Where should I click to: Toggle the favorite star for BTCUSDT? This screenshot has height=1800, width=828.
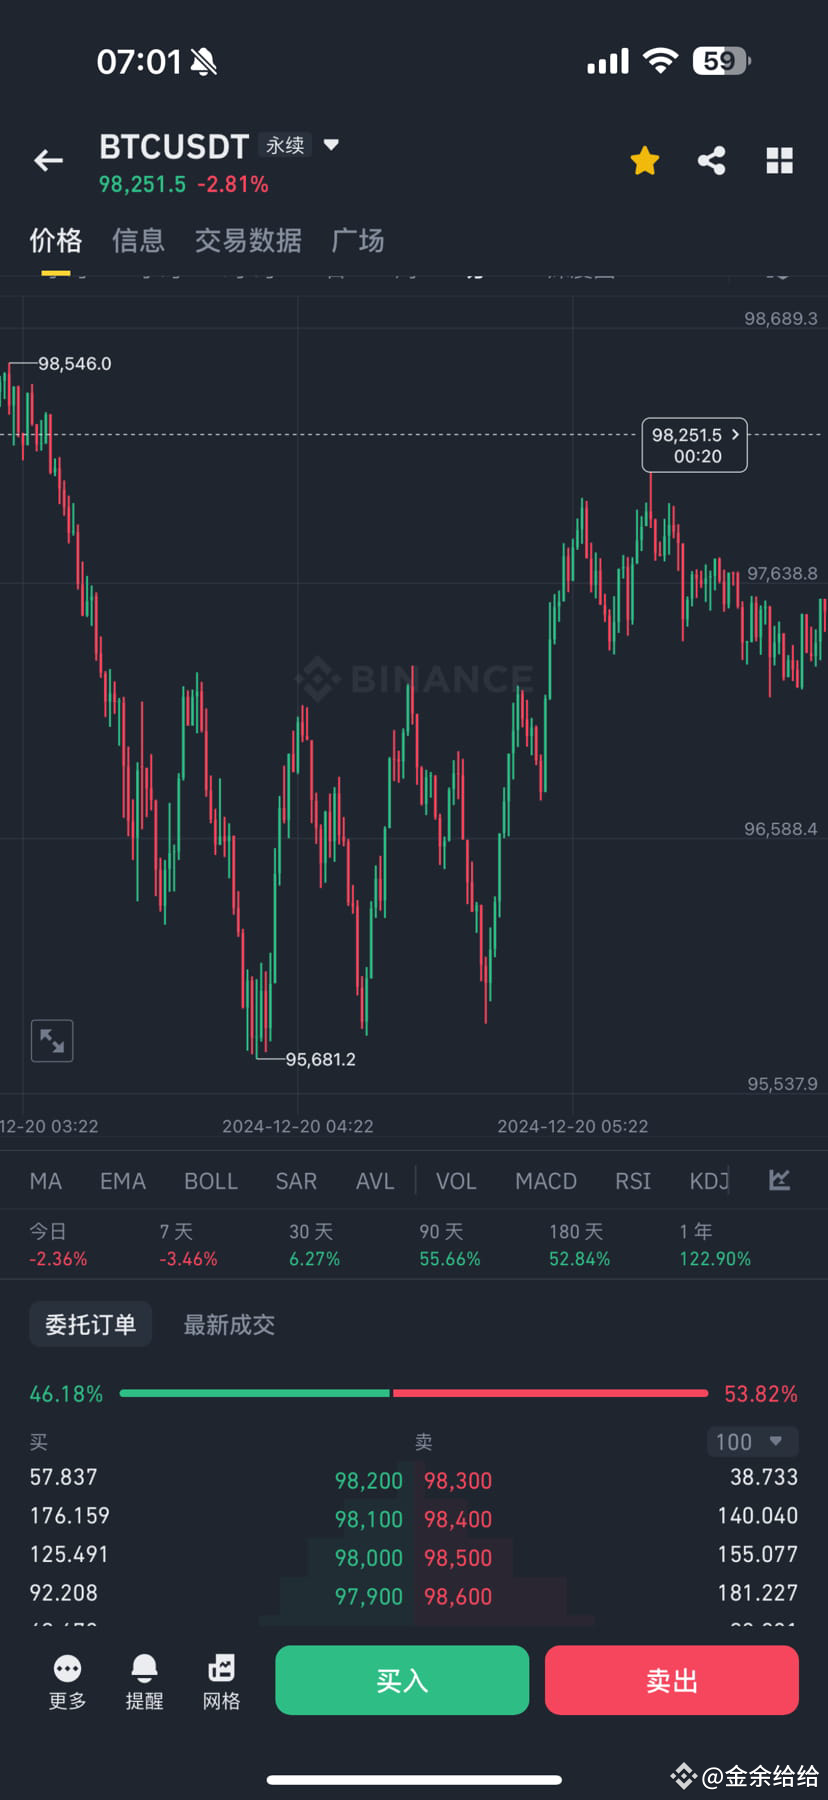(645, 160)
